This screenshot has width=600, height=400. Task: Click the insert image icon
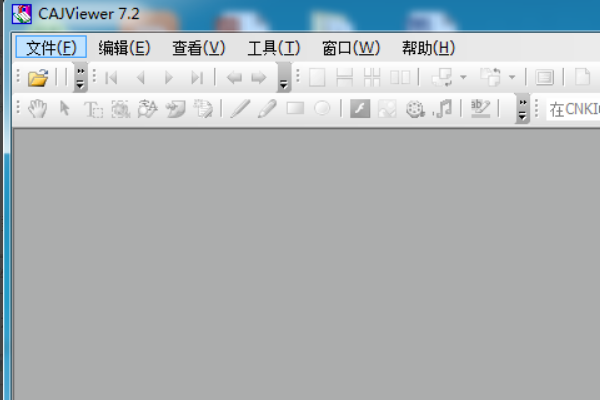[x=387, y=109]
